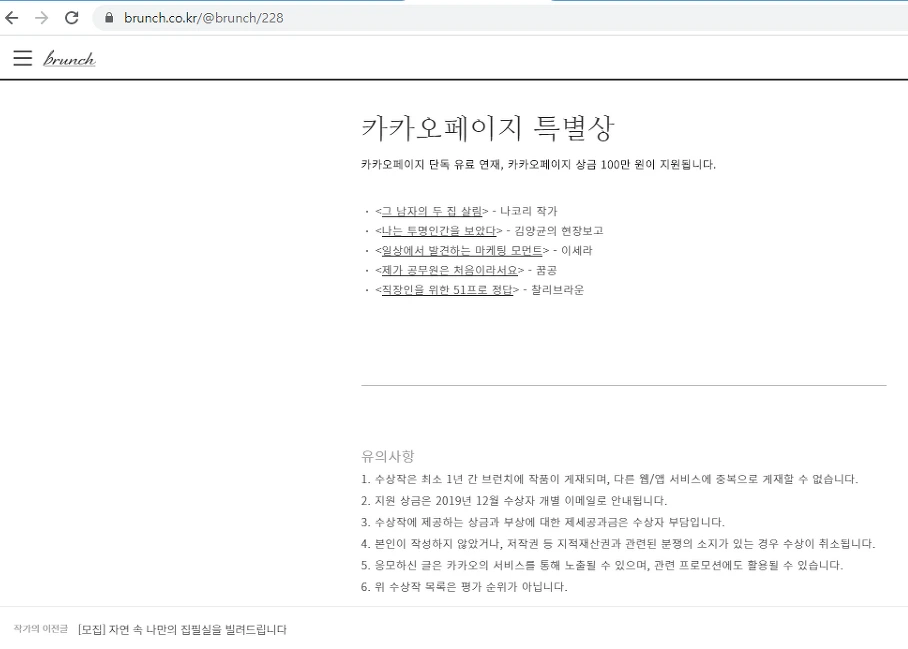Click the author name 꿈공

coord(546,270)
